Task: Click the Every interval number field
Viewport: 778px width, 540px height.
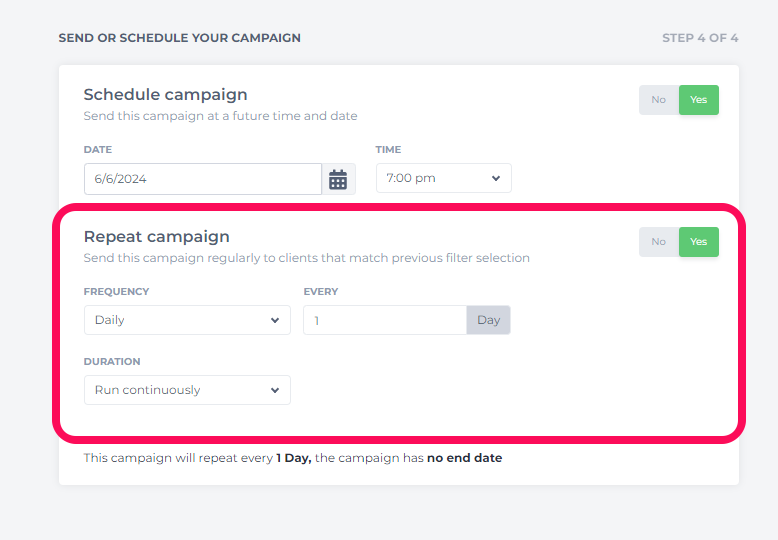Action: [x=385, y=320]
